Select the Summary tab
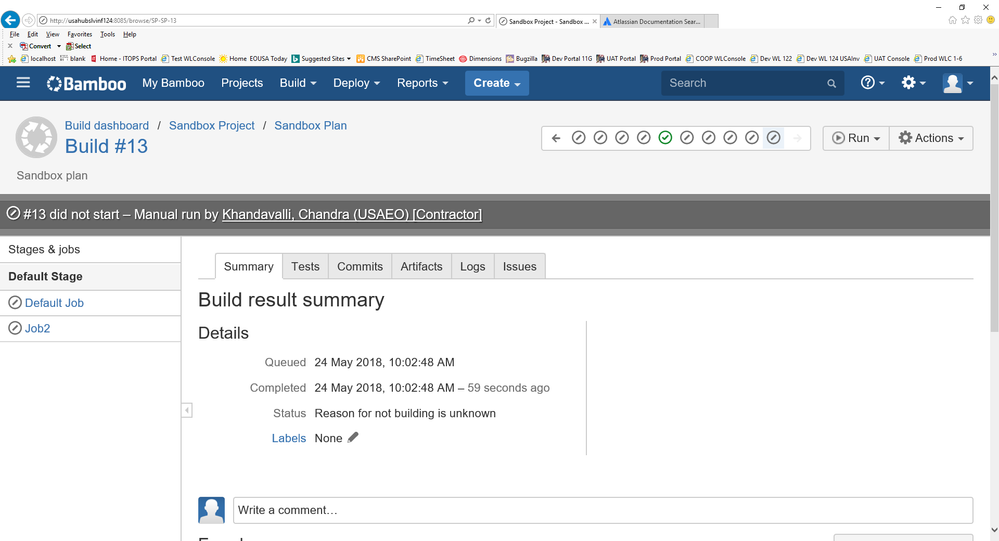Image resolution: width=999 pixels, height=541 pixels. (x=248, y=266)
